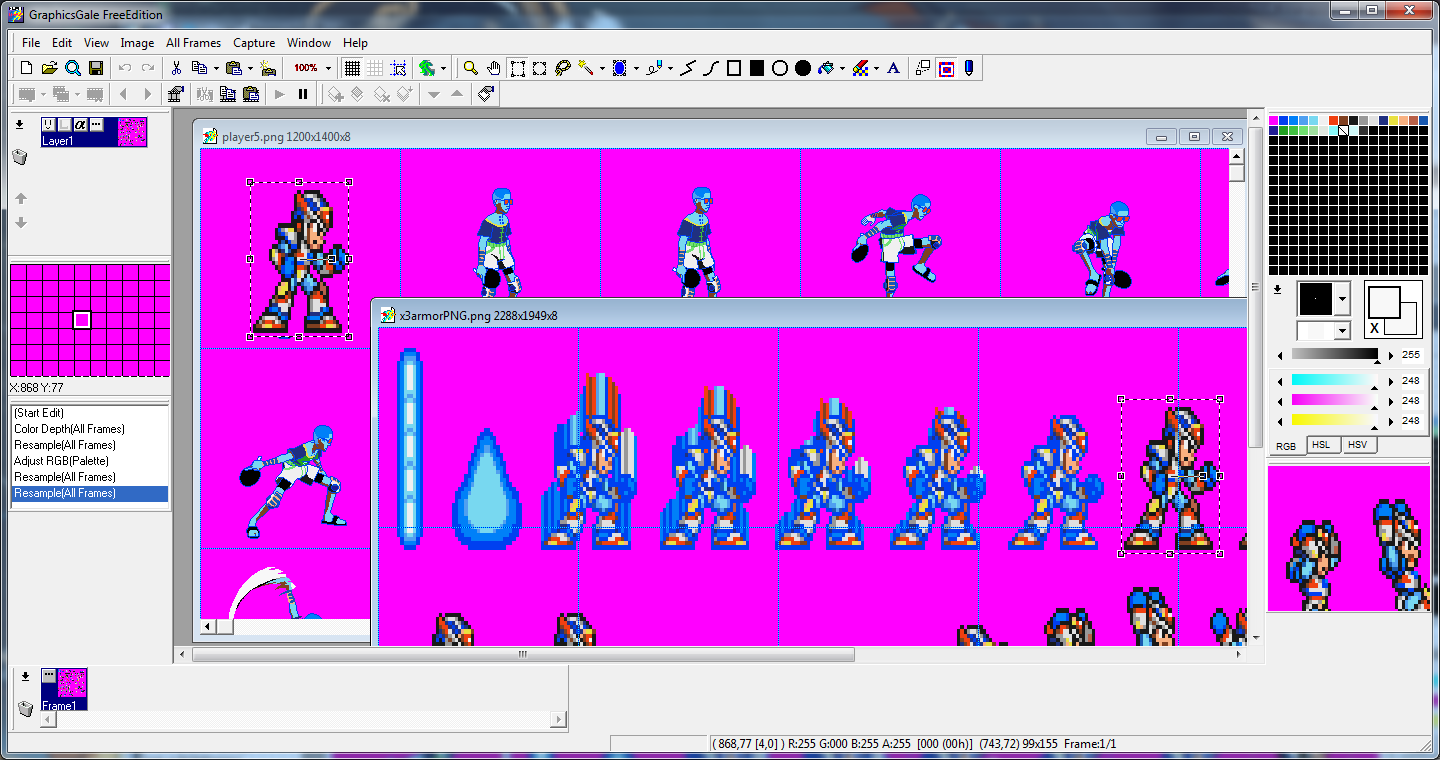This screenshot has height=760, width=1440.
Task: Open the All Frames menu
Action: coord(193,43)
